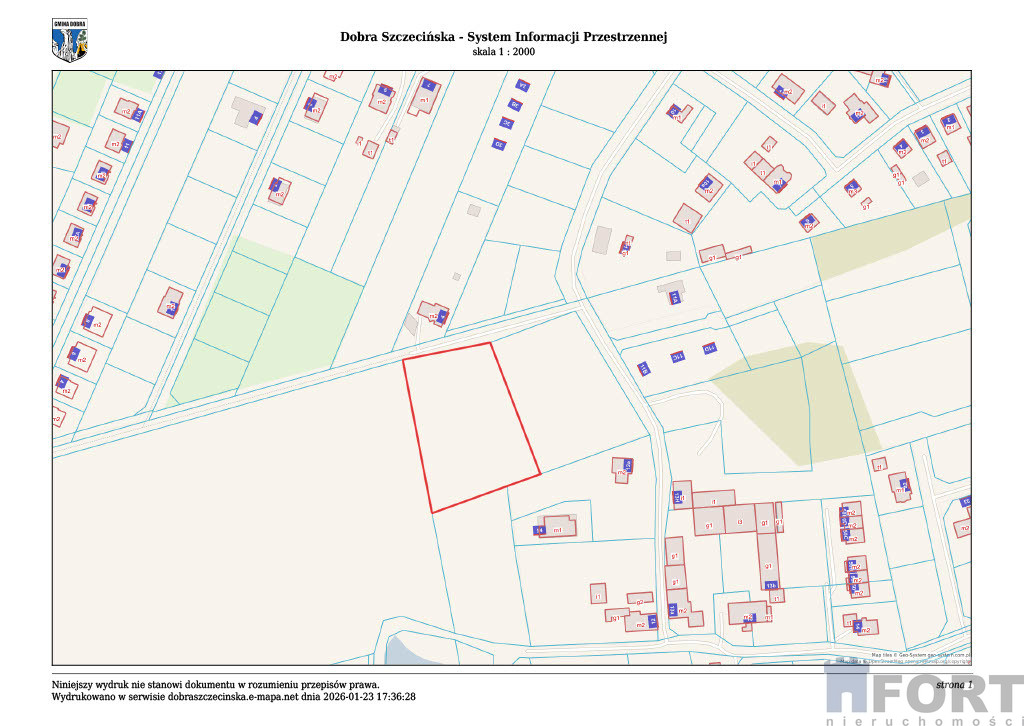Click the 'Niniejszy wydruk nie stanowi dokumentu' disclaimer line
Screen dimensions: 1024x726
[x=216, y=685]
